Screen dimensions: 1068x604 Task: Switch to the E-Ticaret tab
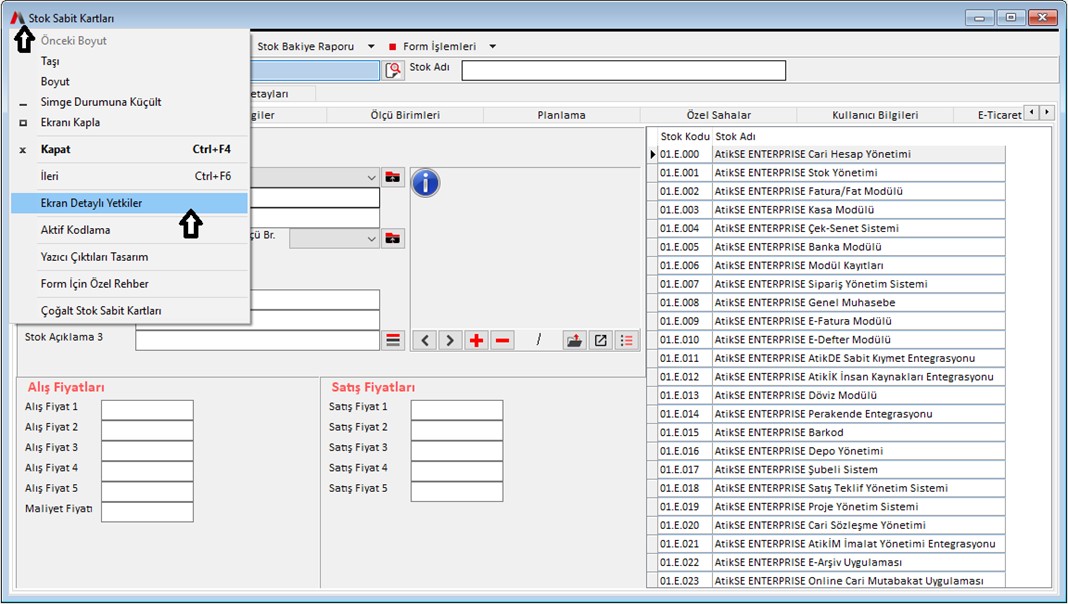coord(999,115)
